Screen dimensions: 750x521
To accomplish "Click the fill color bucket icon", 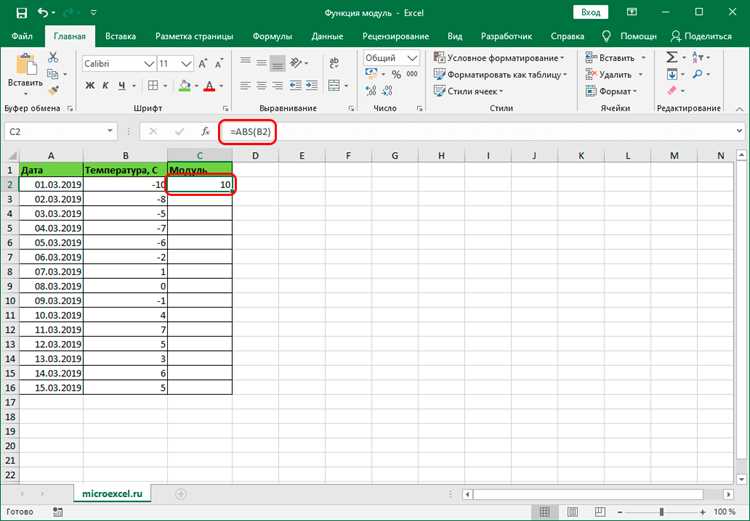I will tap(185, 86).
